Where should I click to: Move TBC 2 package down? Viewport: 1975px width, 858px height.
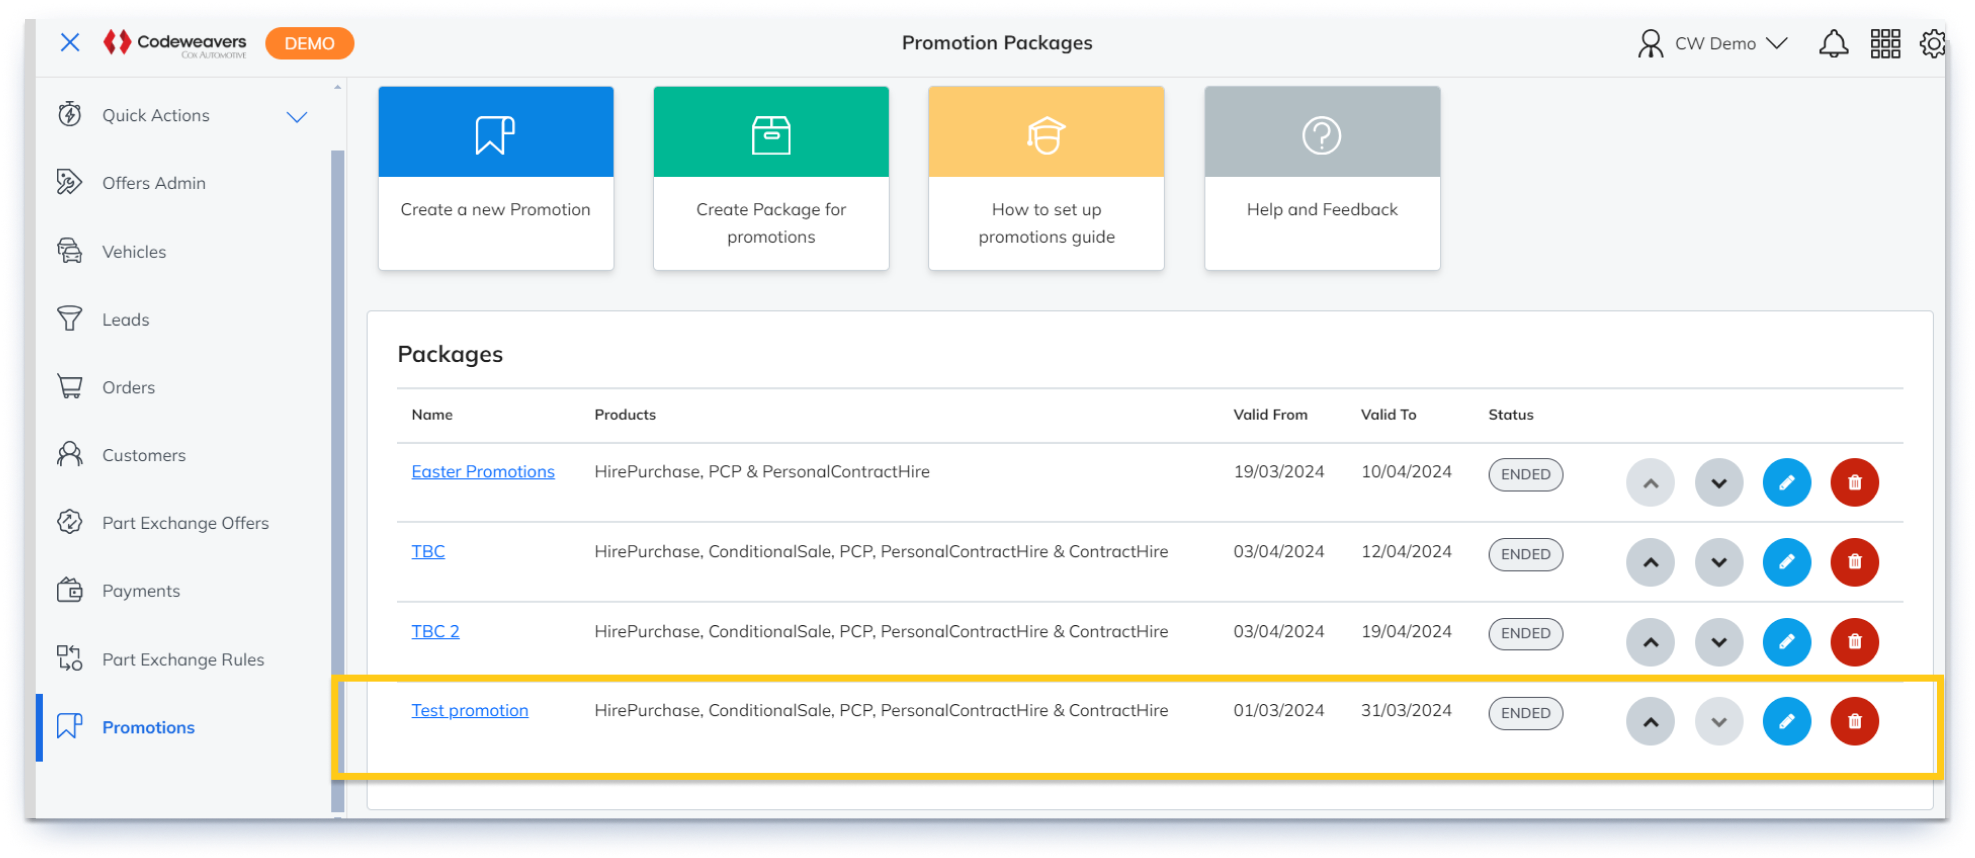tap(1718, 642)
